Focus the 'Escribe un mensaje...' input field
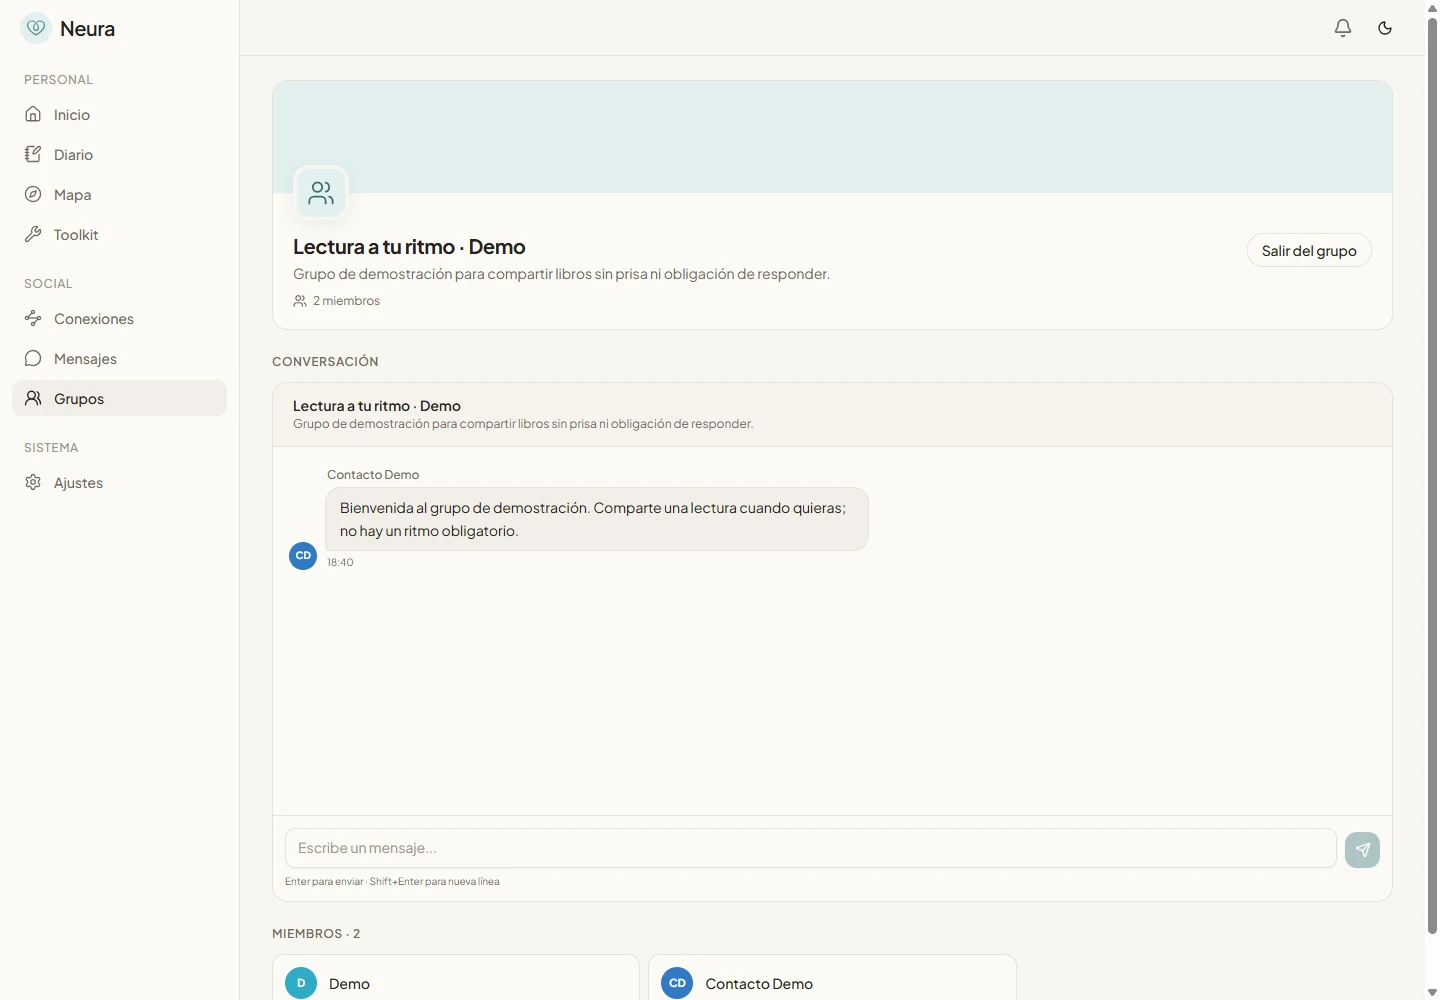1440x1000 pixels. 811,848
